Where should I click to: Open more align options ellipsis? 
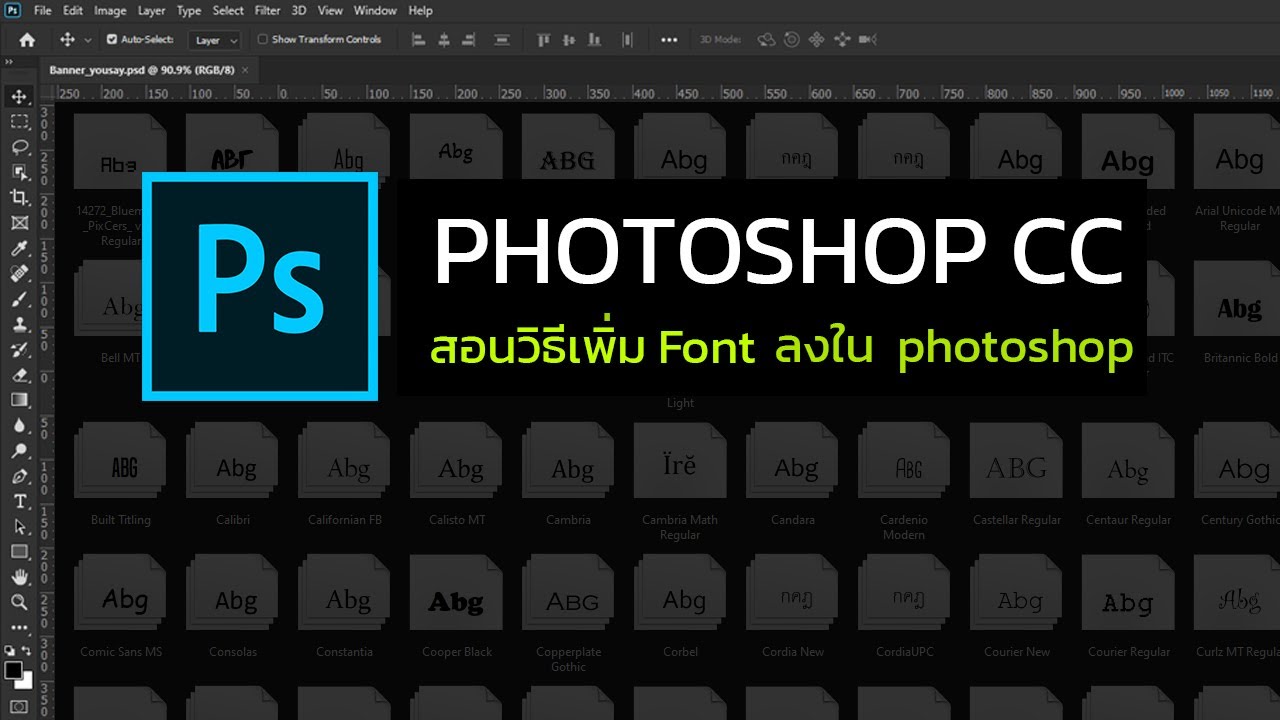tap(669, 40)
